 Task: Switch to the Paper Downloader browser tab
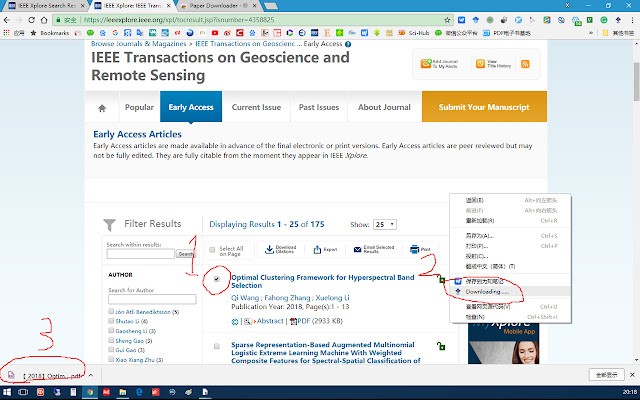coord(220,6)
